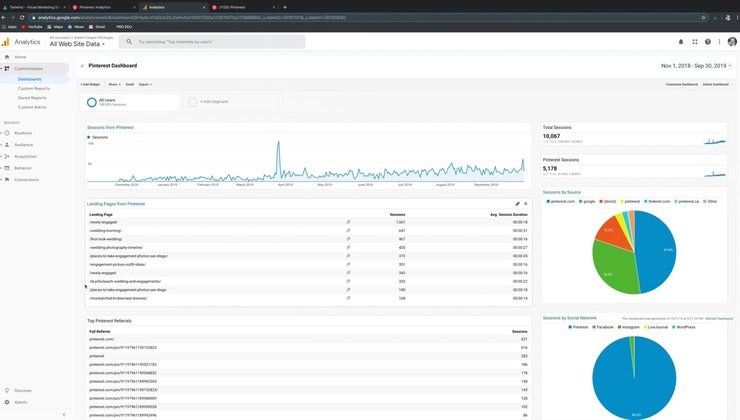This screenshot has height=420, width=740.
Task: Click the Email button
Action: [x=130, y=84]
